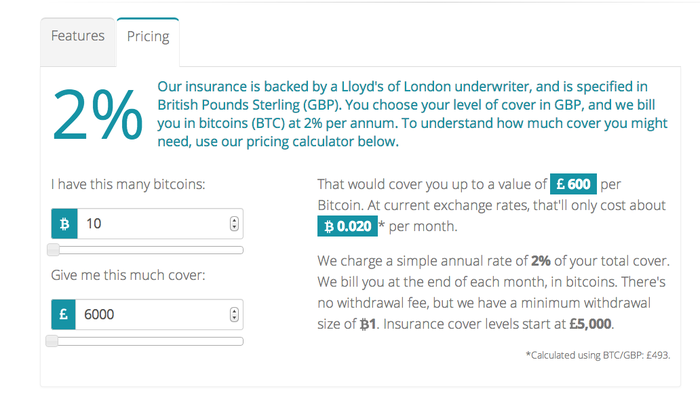700x393 pixels.
Task: Click the large 2% heading
Action: [97, 114]
